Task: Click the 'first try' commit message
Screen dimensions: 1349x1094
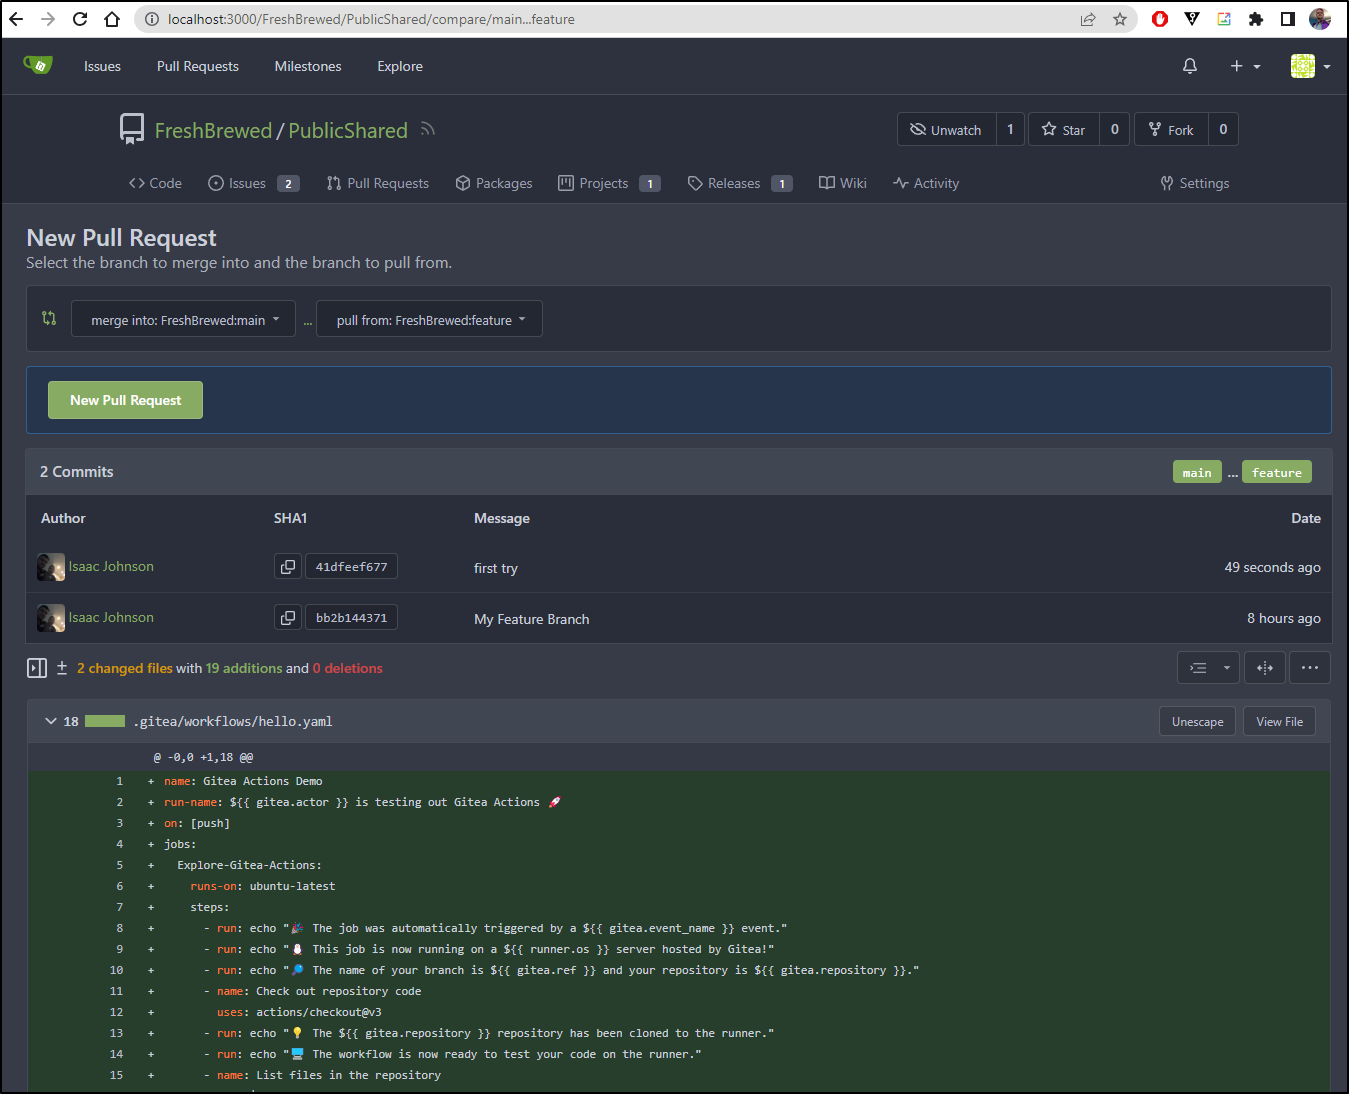Action: click(x=496, y=568)
